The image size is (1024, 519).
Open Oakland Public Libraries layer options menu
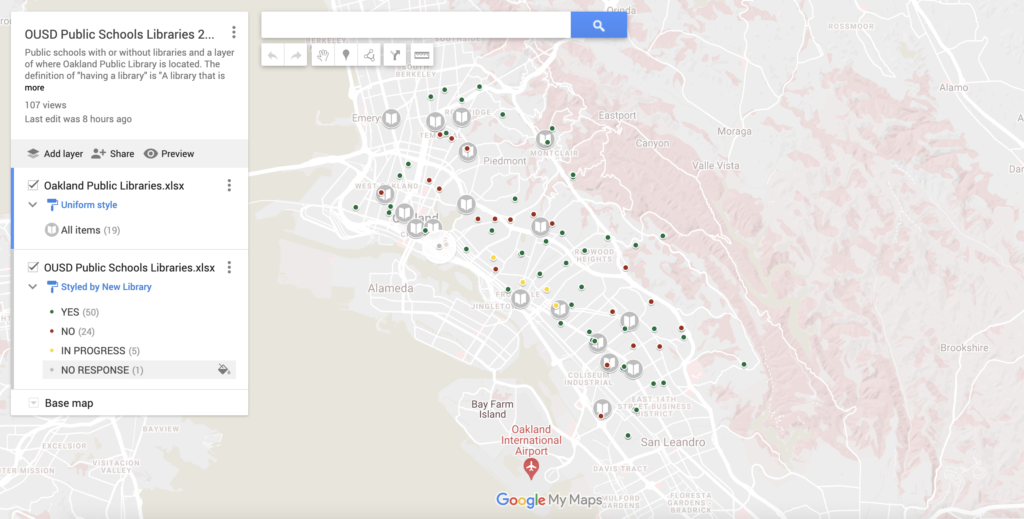pos(229,185)
